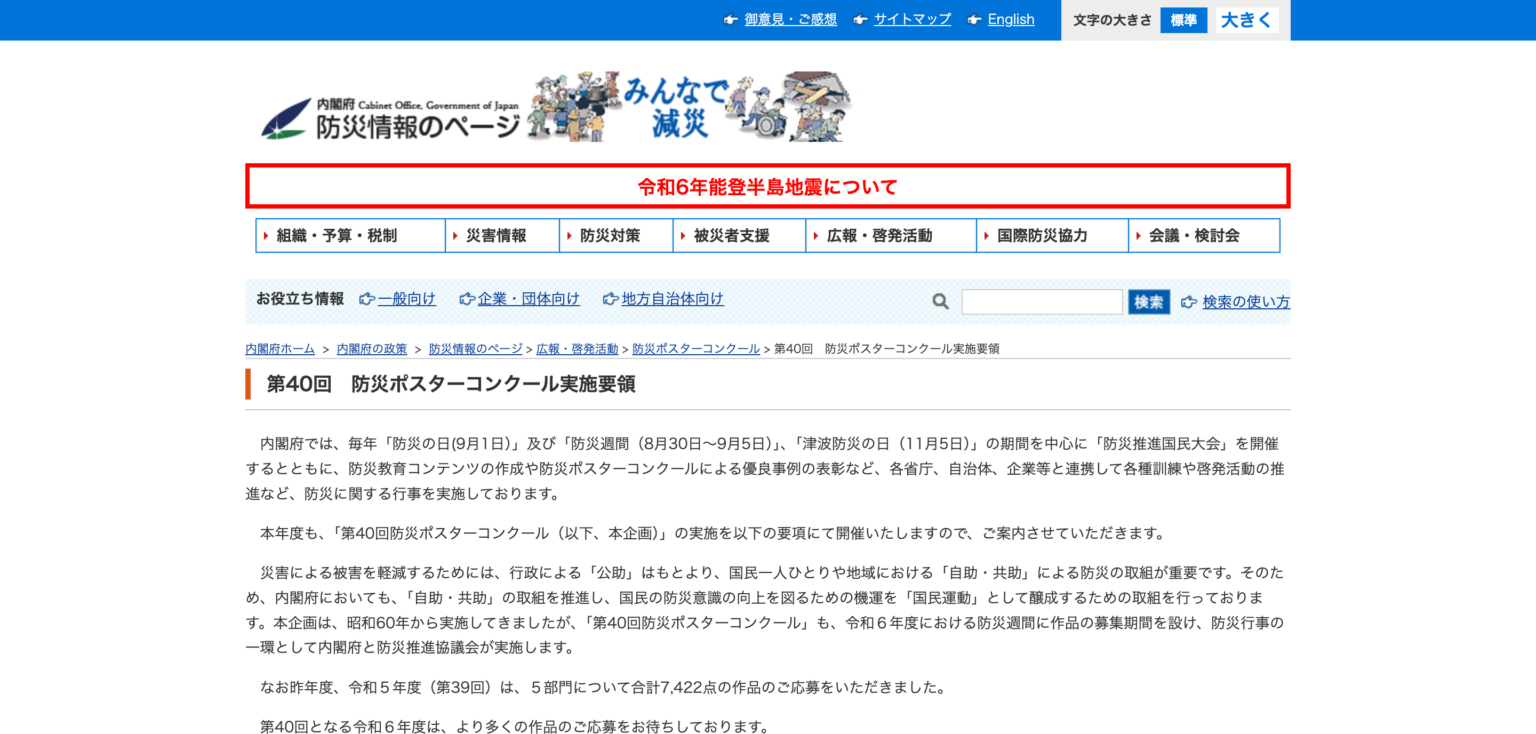Image resolution: width=1536 pixels, height=734 pixels.
Task: Click the 検索 search button
Action: click(1149, 302)
